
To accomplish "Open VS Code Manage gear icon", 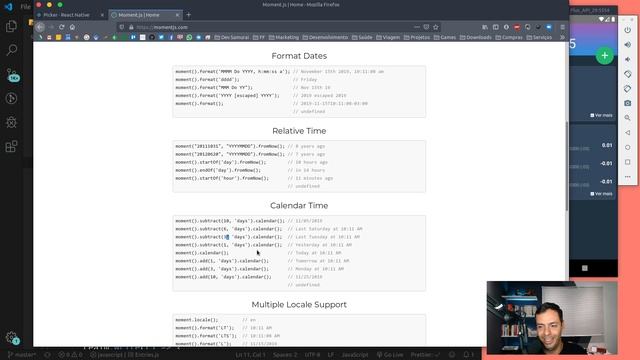I will pos(11,337).
